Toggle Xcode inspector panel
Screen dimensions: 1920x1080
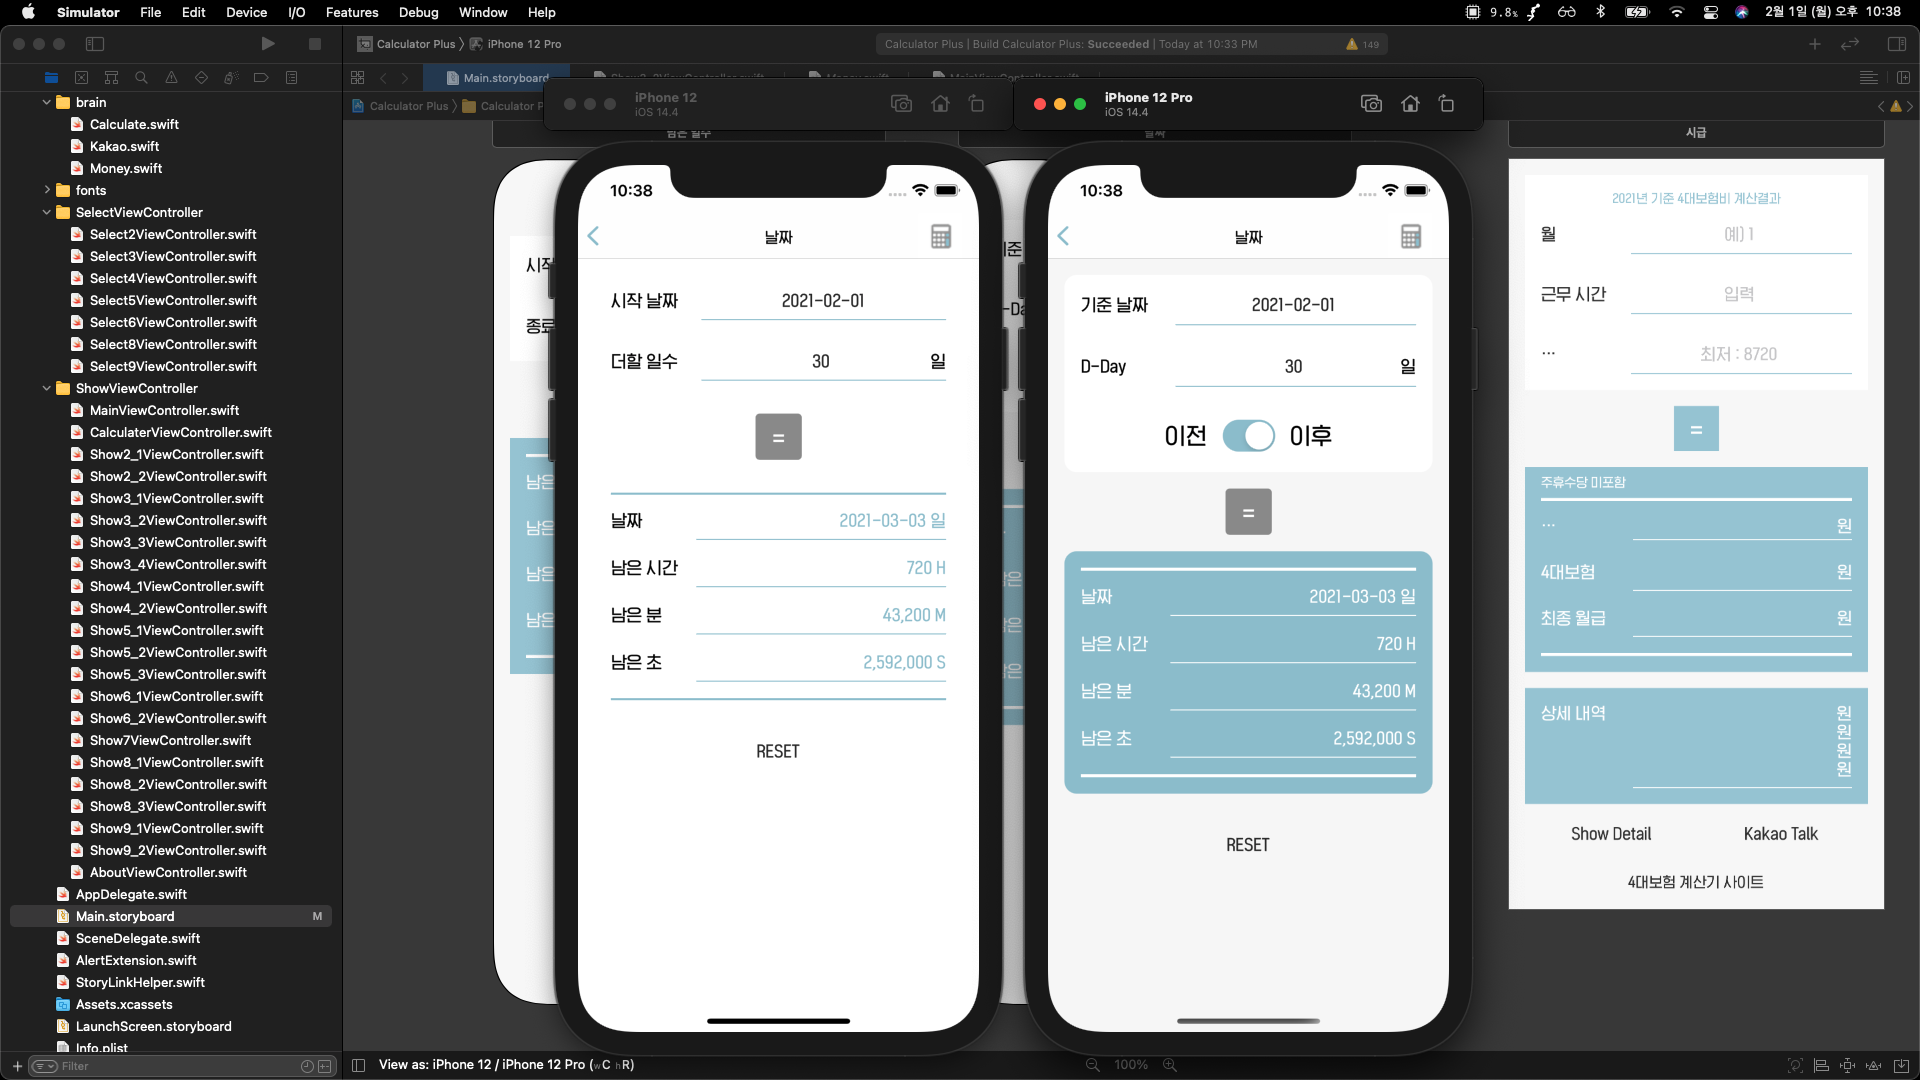(1896, 44)
